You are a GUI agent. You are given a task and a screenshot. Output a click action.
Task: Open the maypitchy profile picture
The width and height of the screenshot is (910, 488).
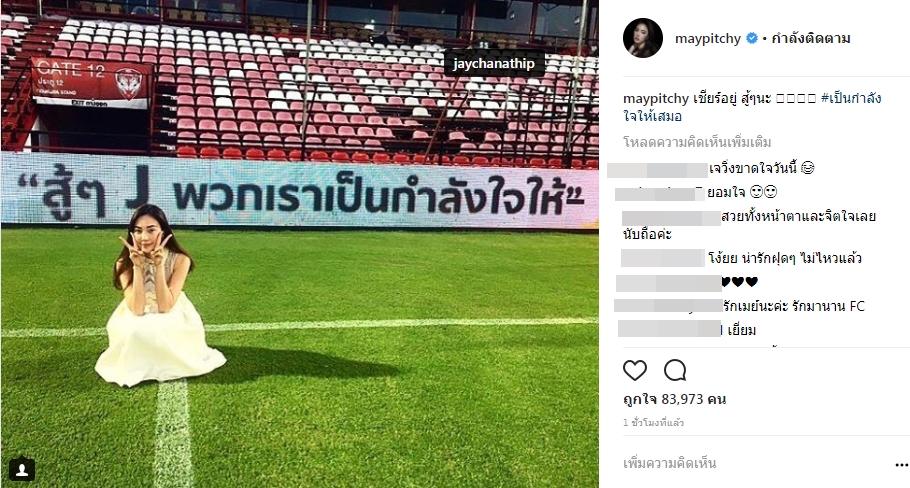[x=643, y=38]
